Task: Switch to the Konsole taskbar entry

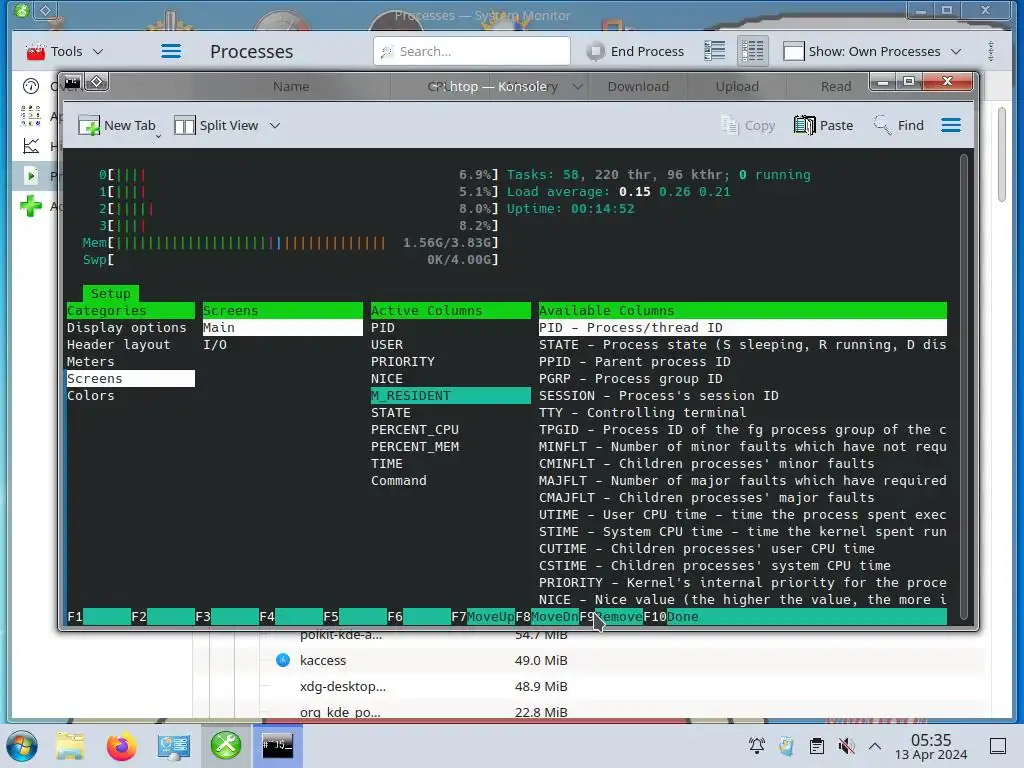Action: point(278,746)
